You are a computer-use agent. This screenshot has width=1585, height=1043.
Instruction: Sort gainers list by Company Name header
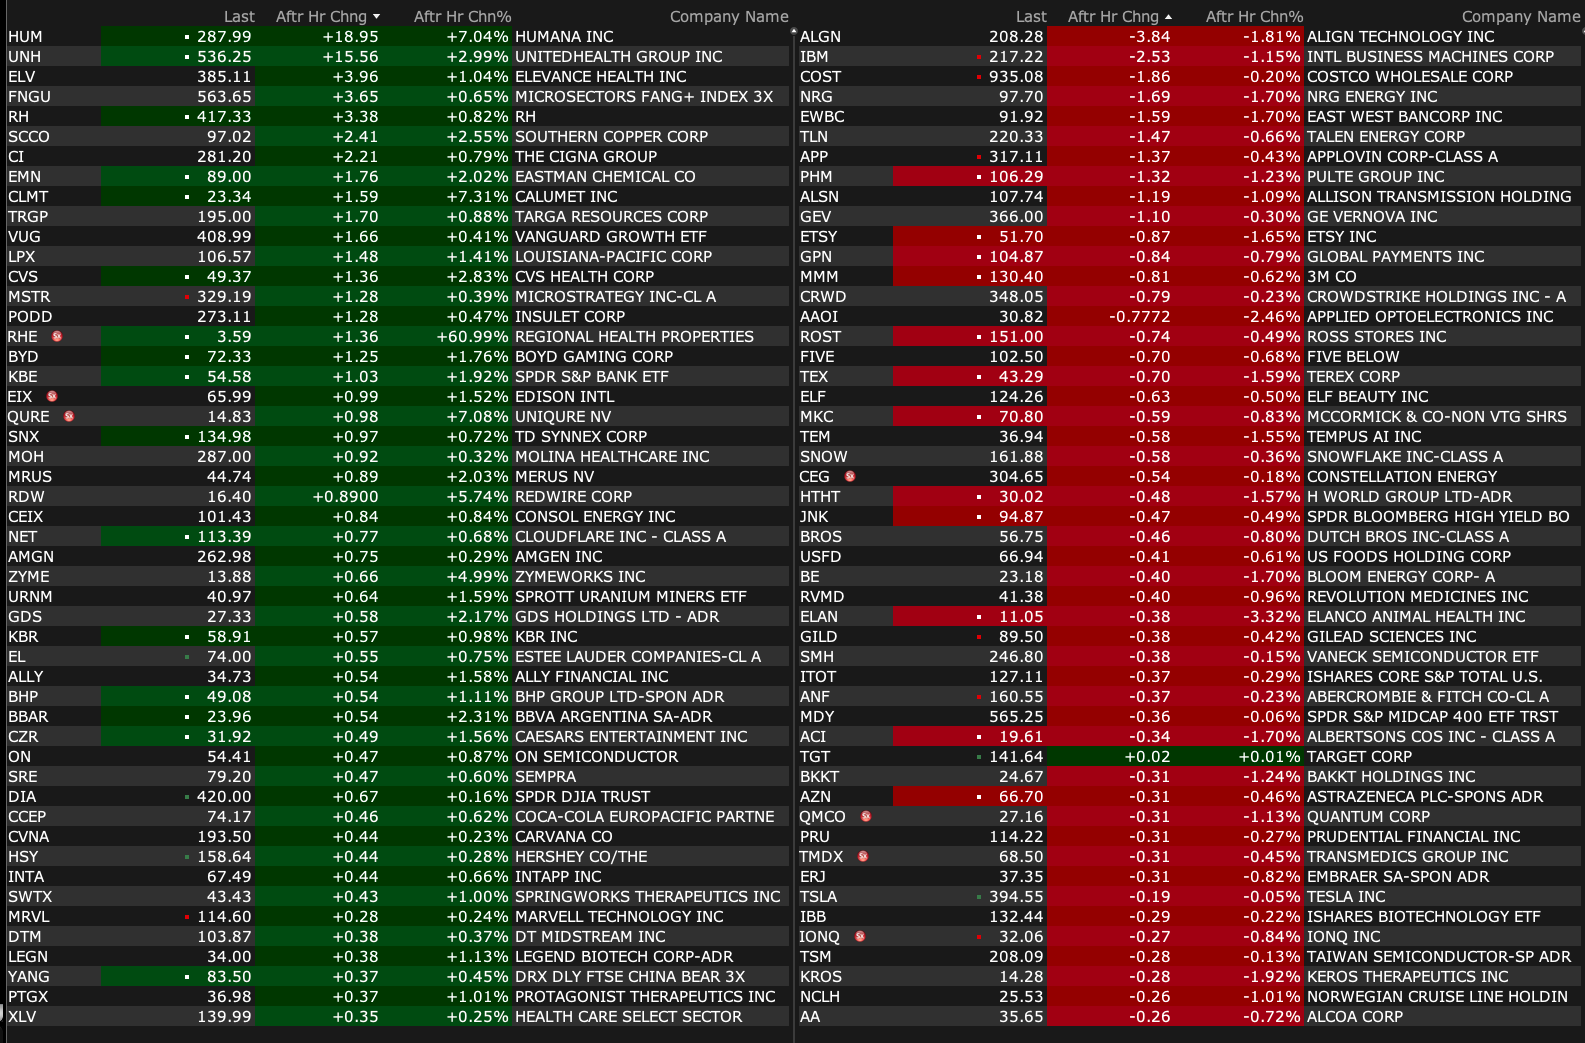click(728, 17)
